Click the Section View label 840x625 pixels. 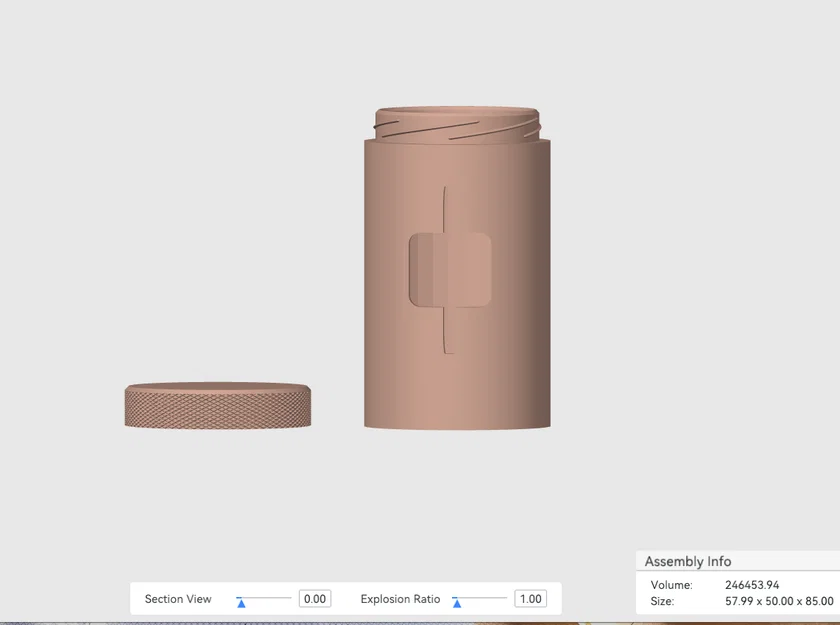click(x=178, y=599)
